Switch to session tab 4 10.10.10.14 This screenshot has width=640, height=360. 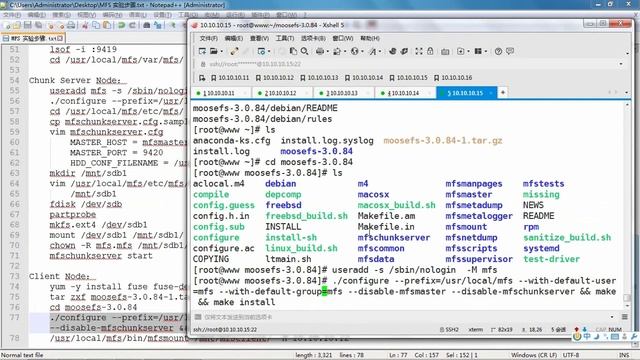pos(406,93)
